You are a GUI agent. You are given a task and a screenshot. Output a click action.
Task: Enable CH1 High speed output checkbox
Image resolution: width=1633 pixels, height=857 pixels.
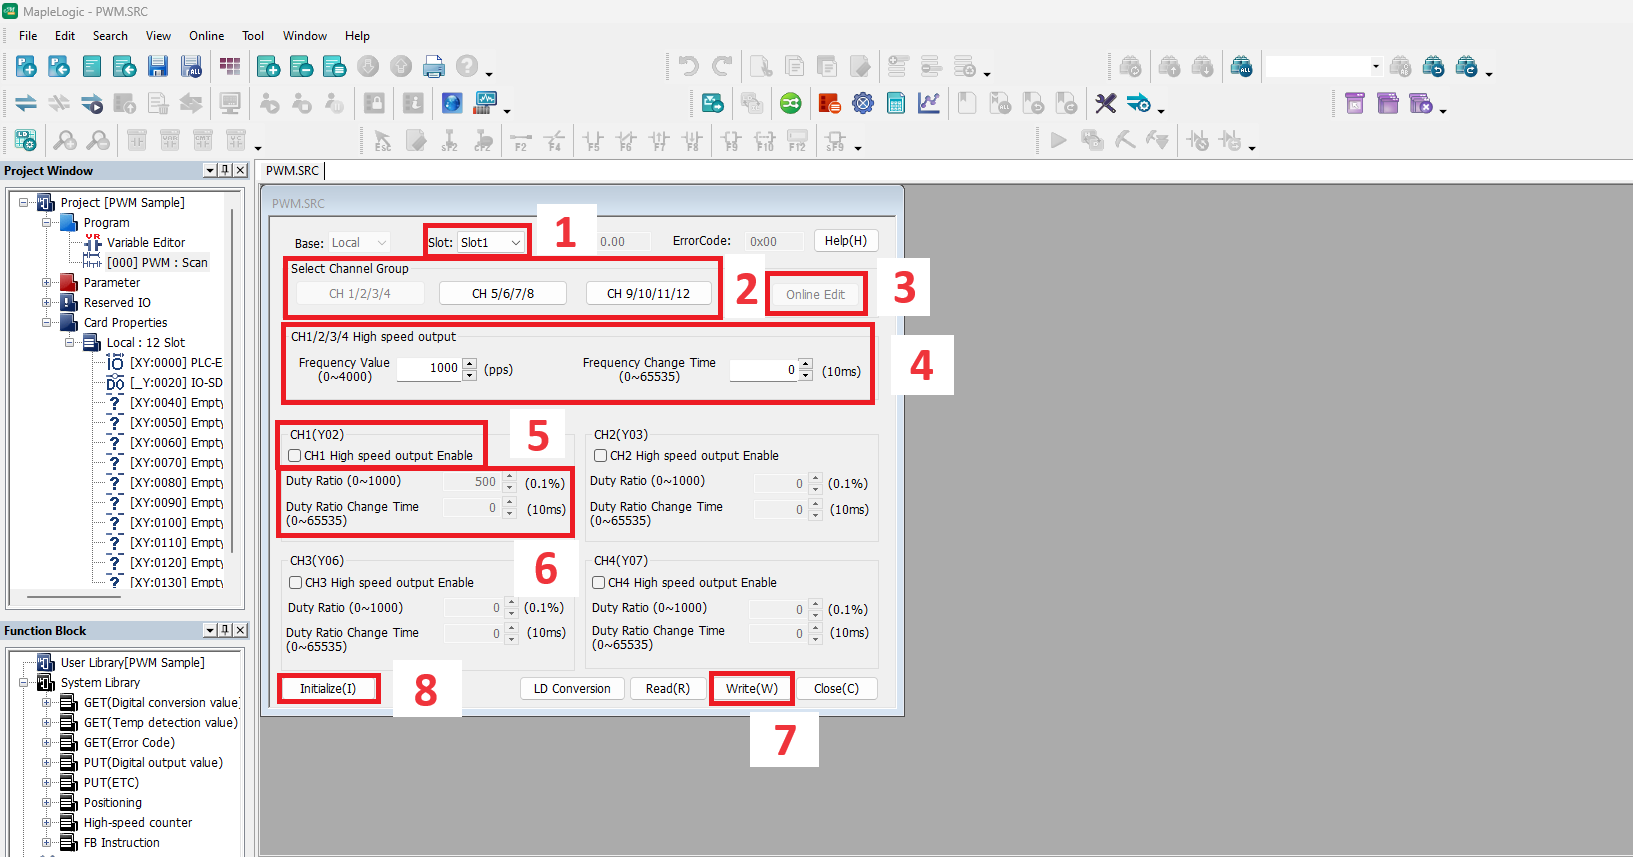tap(295, 456)
